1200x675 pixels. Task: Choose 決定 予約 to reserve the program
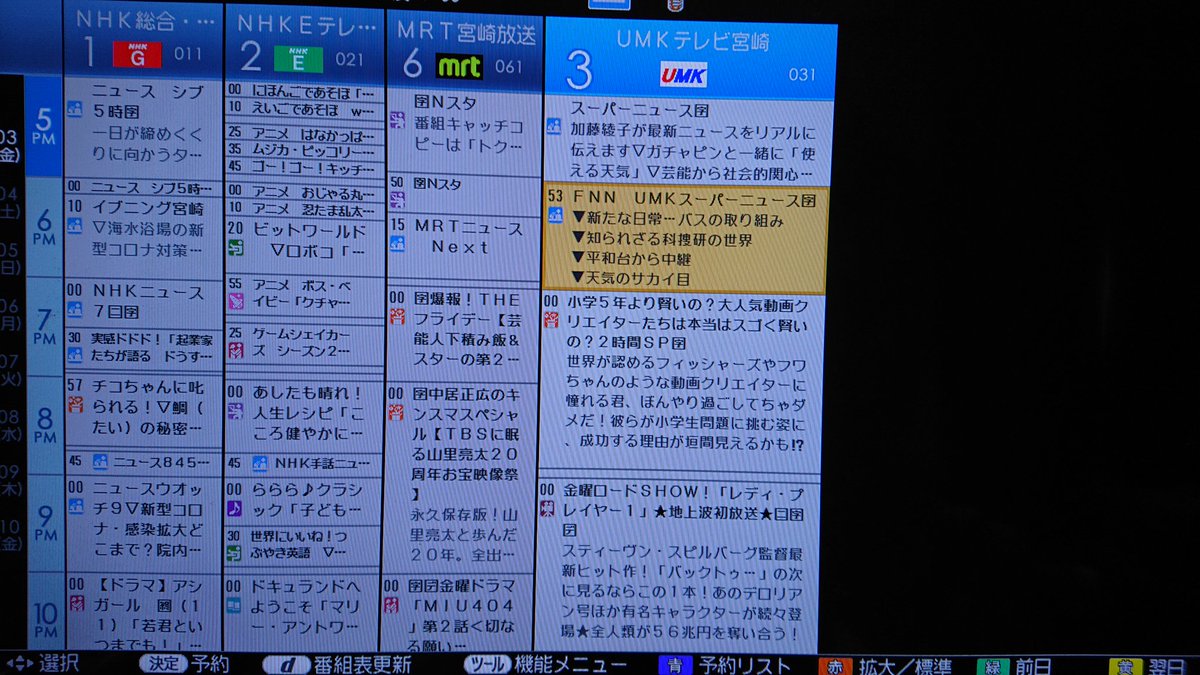184,664
